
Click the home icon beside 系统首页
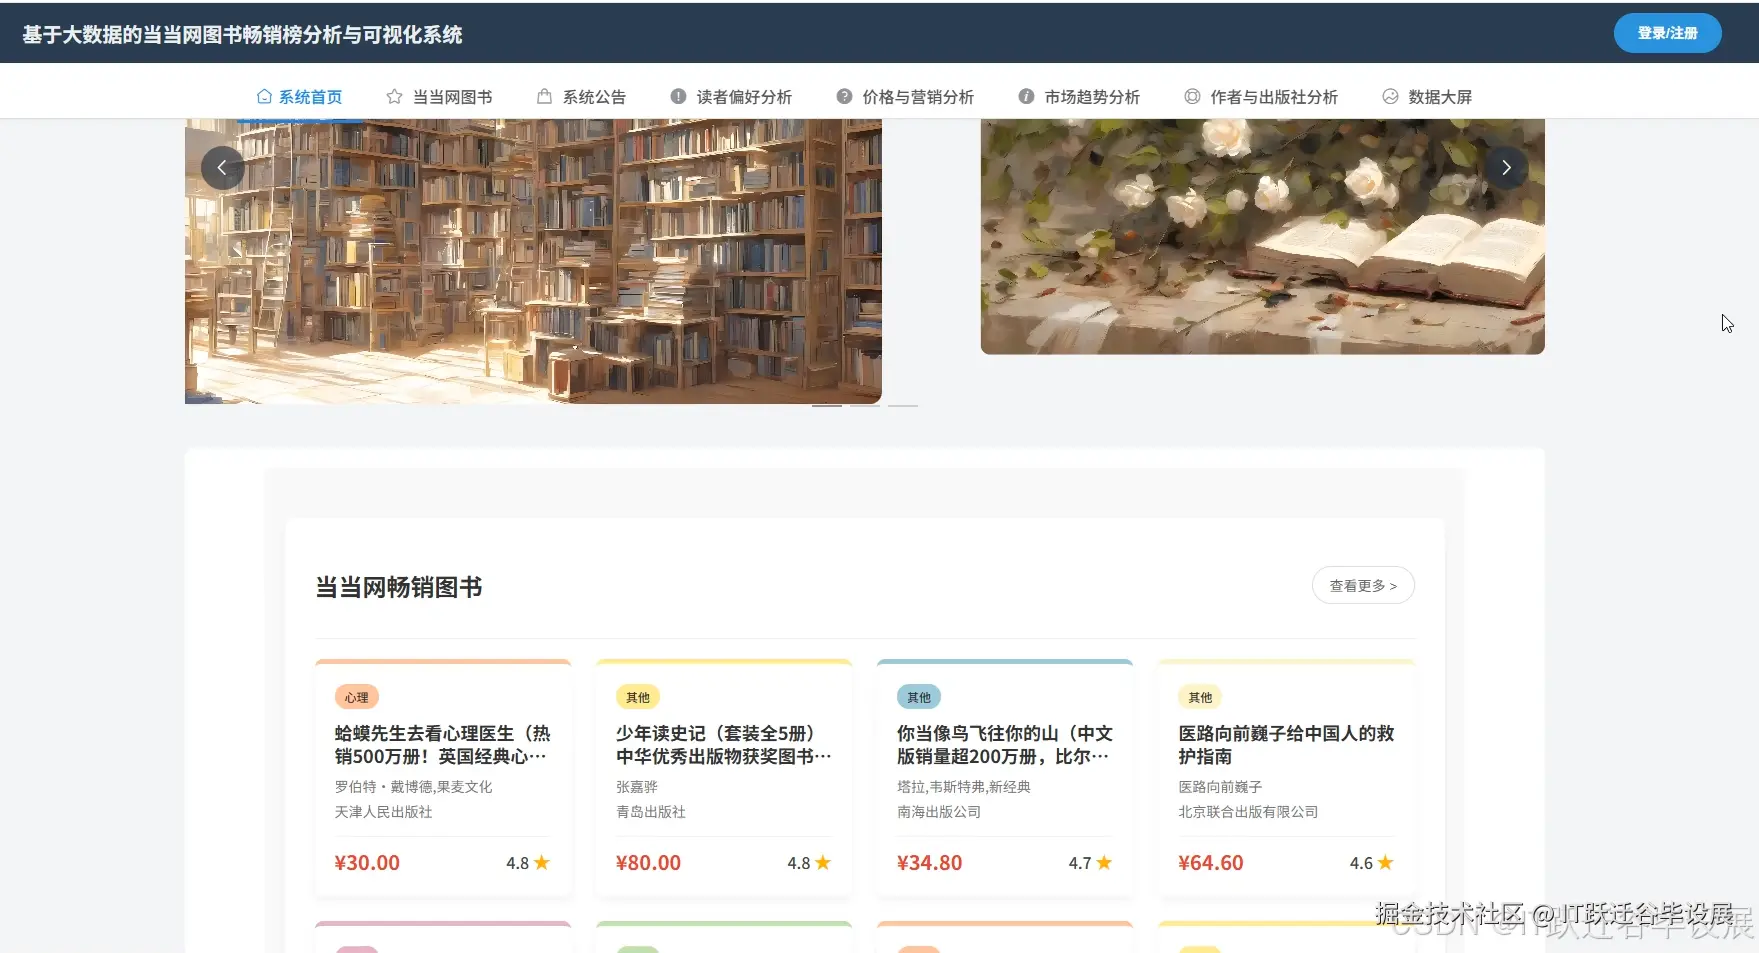pyautogui.click(x=264, y=97)
